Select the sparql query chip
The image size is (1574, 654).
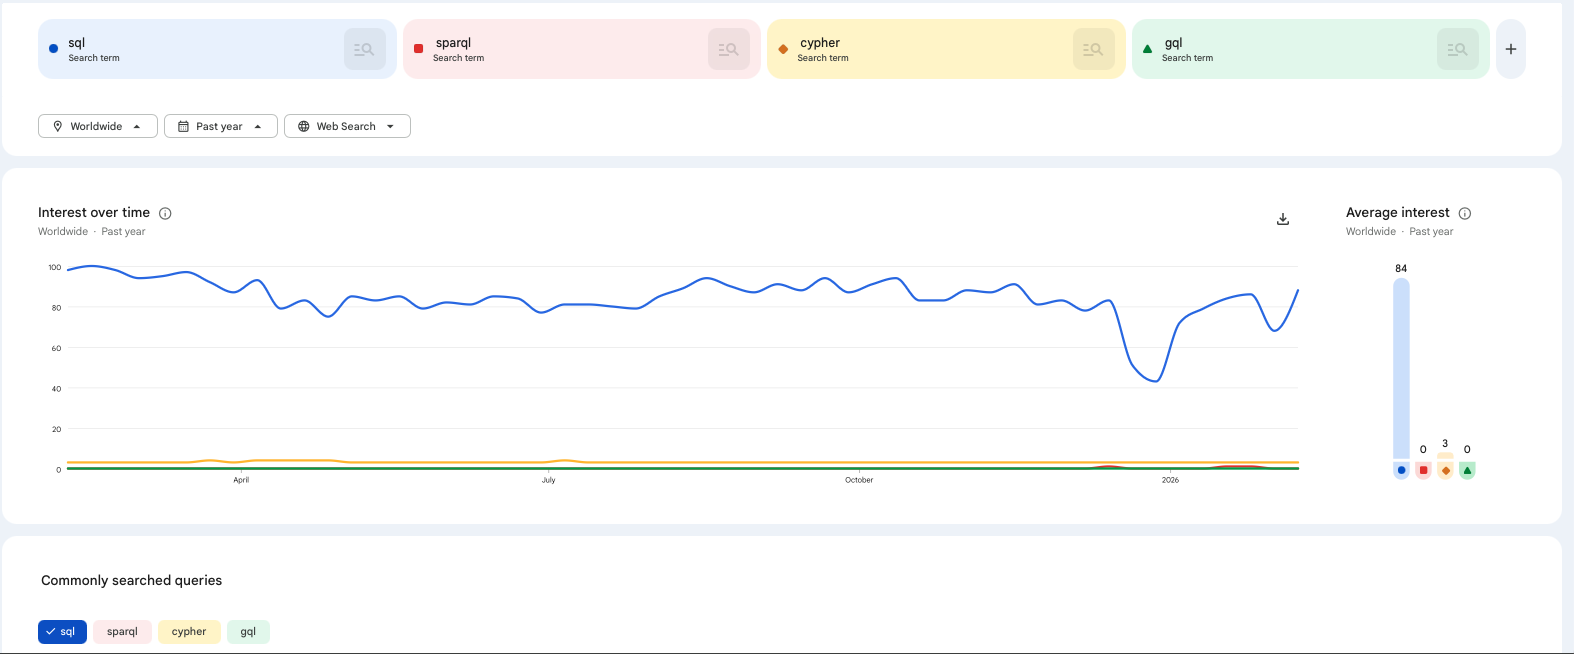tap(122, 632)
